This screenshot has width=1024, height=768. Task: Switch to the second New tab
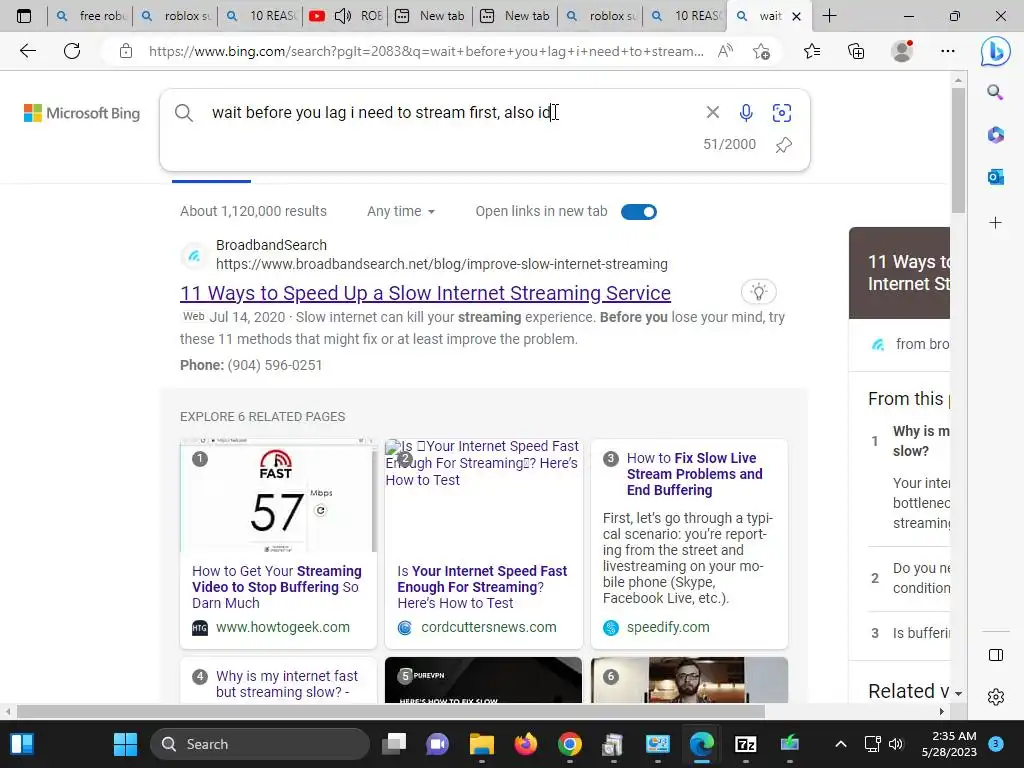point(516,16)
